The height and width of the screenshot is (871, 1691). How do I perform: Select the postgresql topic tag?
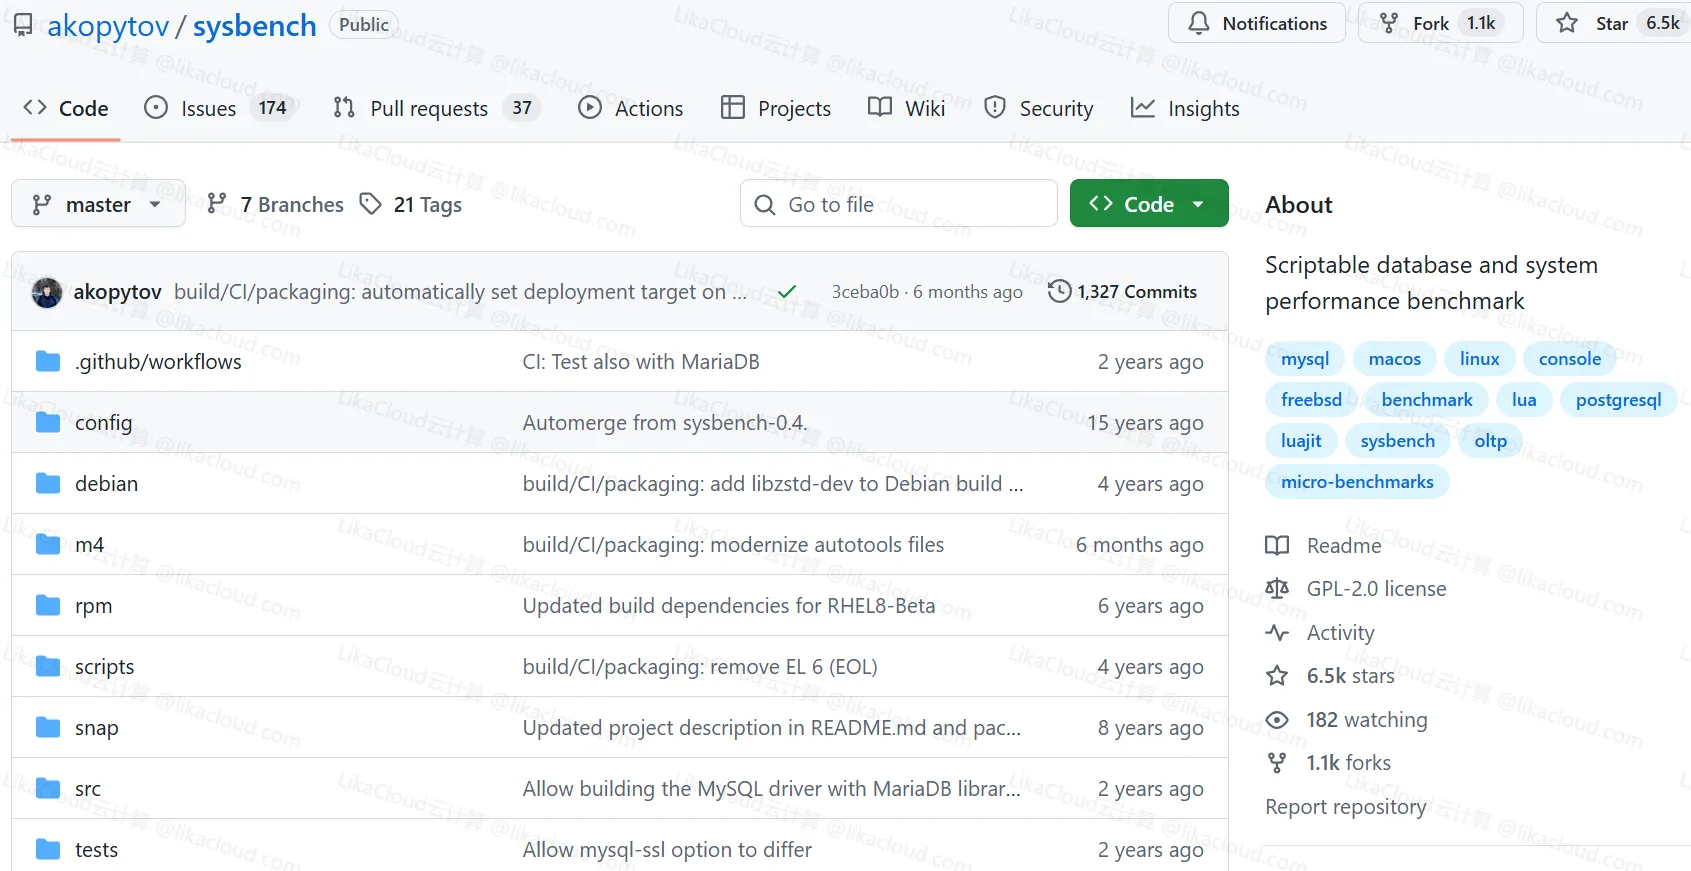(1617, 400)
